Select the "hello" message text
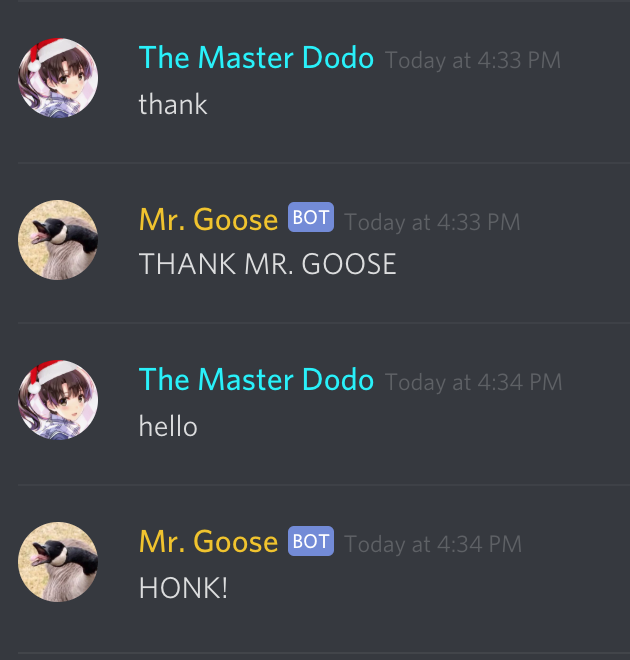 pyautogui.click(x=168, y=426)
